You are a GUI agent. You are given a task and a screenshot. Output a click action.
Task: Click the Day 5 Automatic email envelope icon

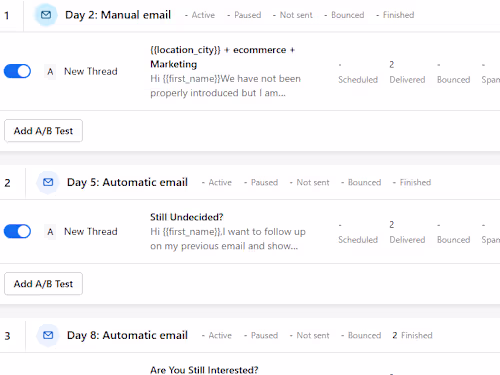(48, 182)
